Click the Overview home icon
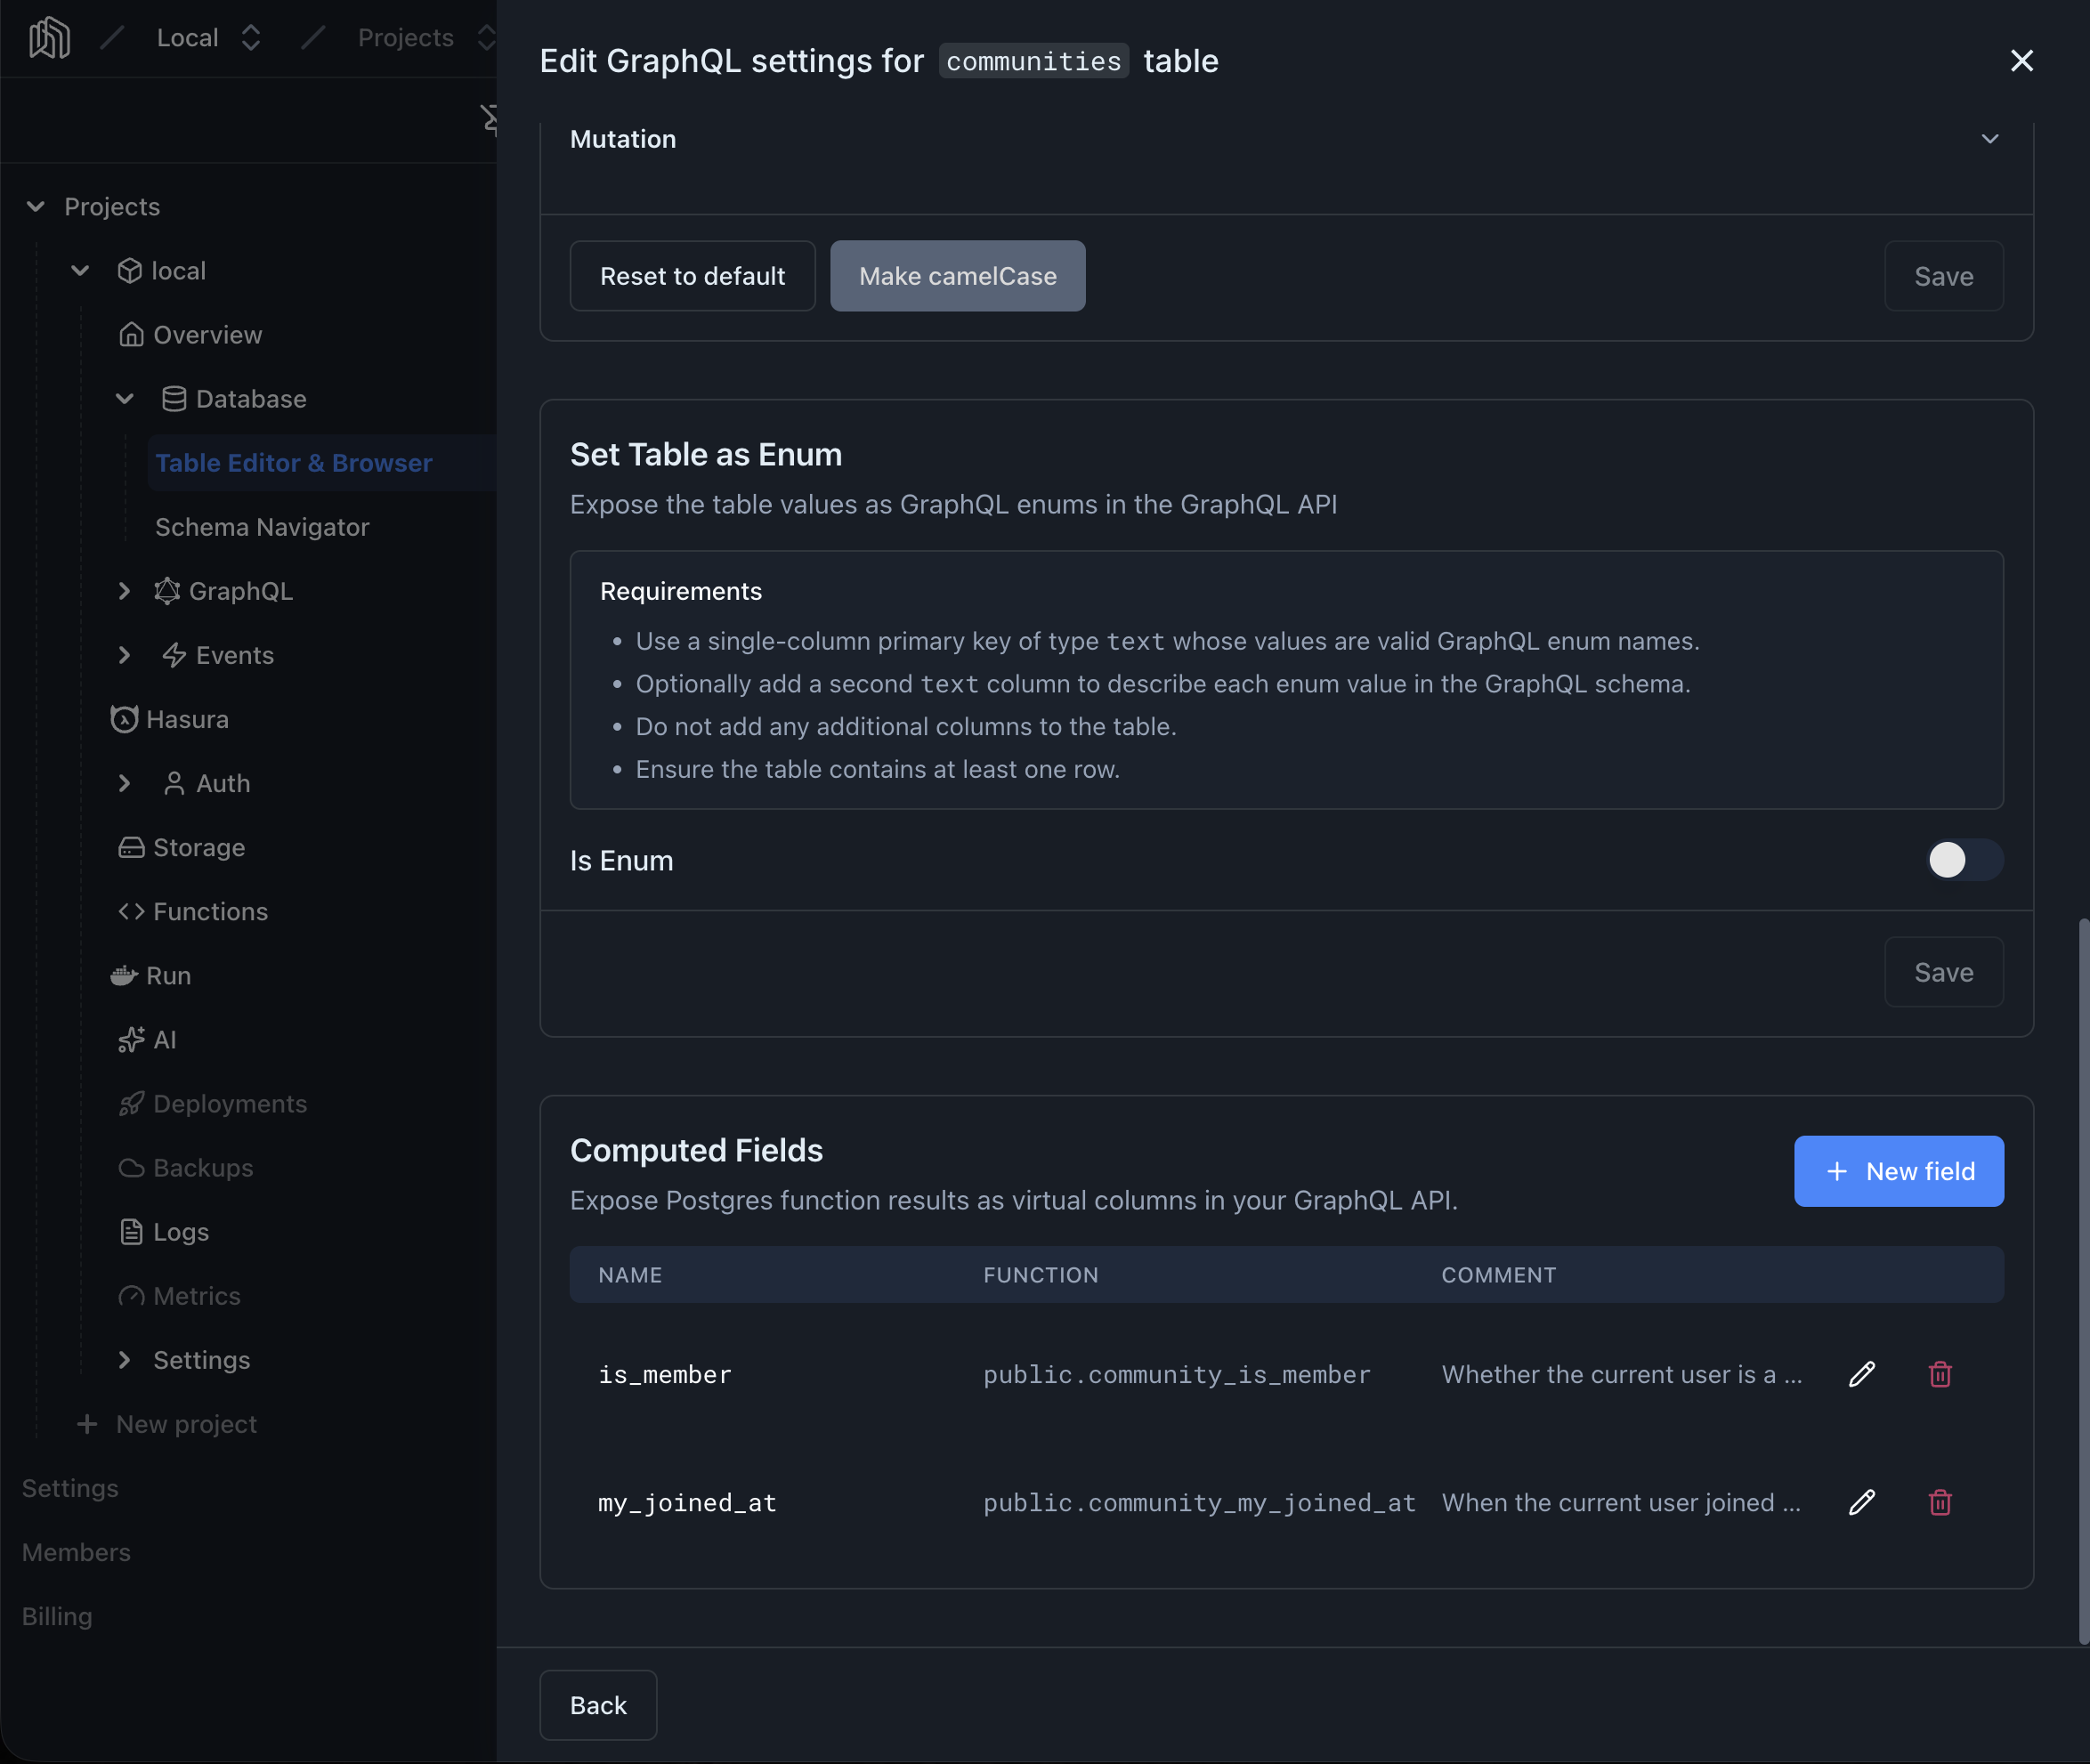 point(131,335)
